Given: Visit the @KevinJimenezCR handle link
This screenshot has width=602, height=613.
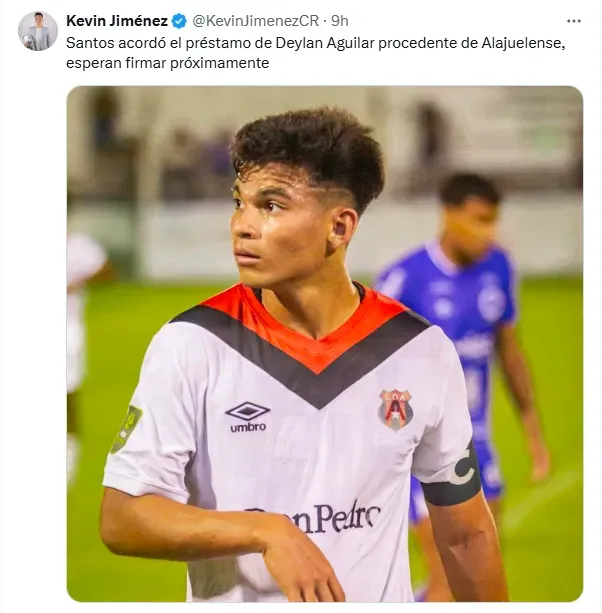Looking at the screenshot, I should pos(256,21).
